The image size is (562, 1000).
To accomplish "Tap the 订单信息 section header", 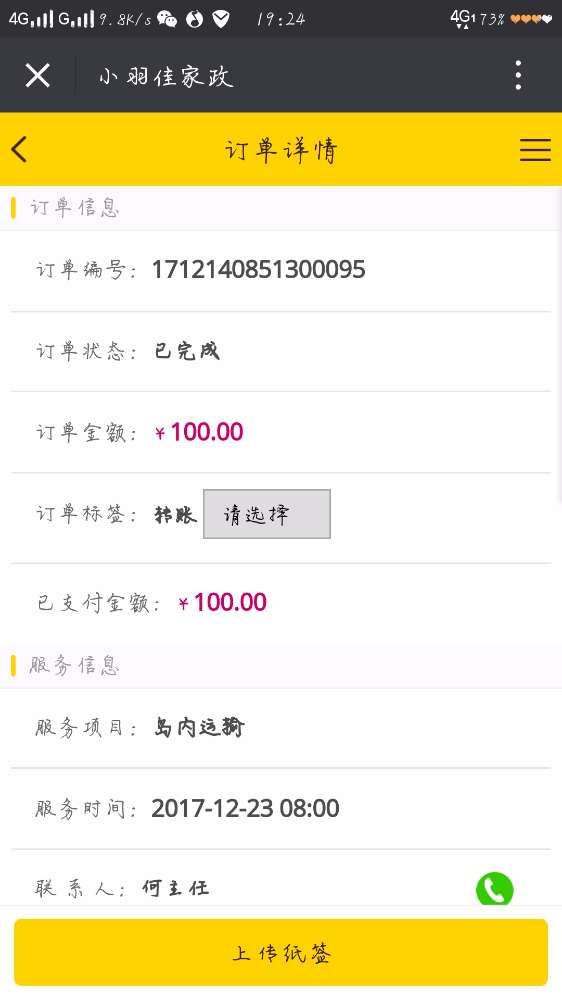I will [74, 208].
